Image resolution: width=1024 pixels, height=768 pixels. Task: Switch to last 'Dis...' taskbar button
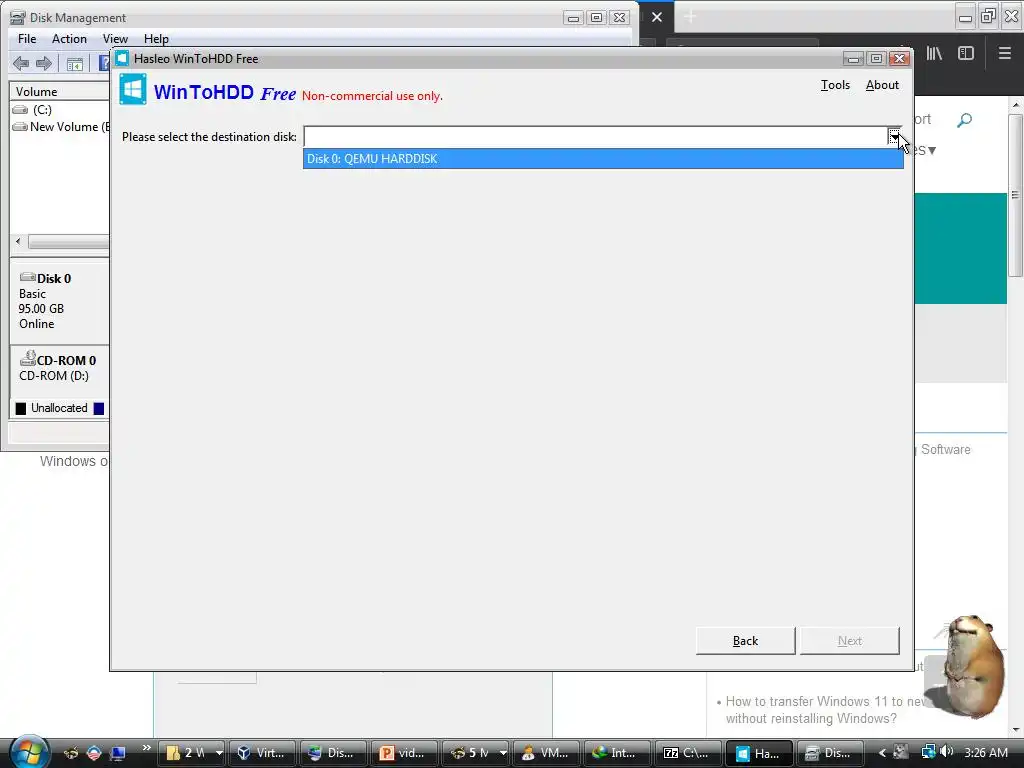point(830,753)
